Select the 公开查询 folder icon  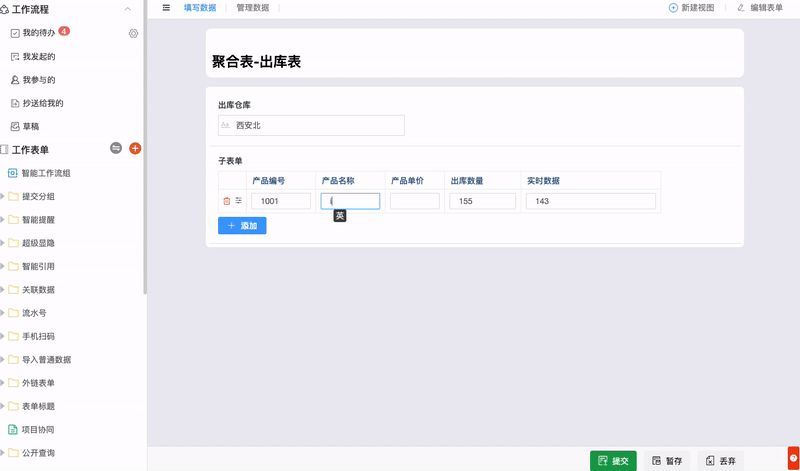(13, 453)
